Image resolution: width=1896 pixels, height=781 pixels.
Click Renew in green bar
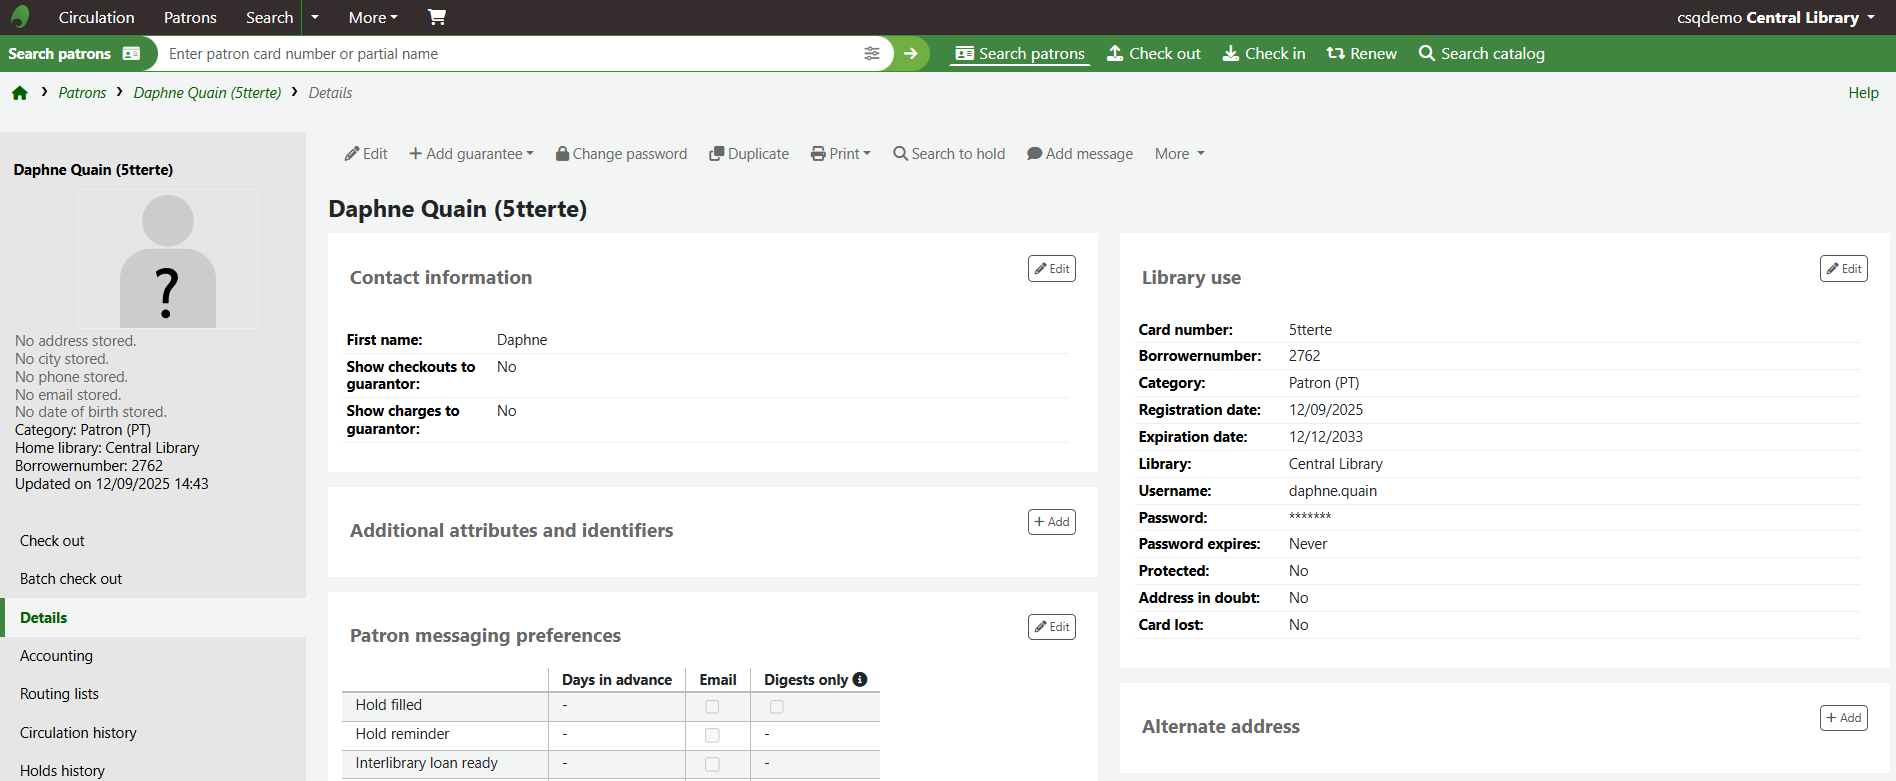click(1361, 54)
